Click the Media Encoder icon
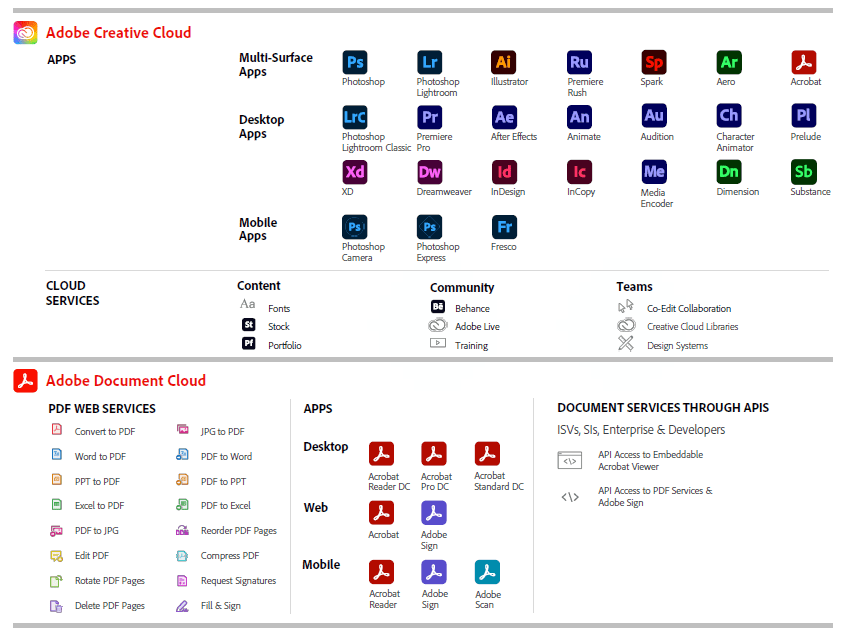The image size is (846, 635). pyautogui.click(x=654, y=172)
